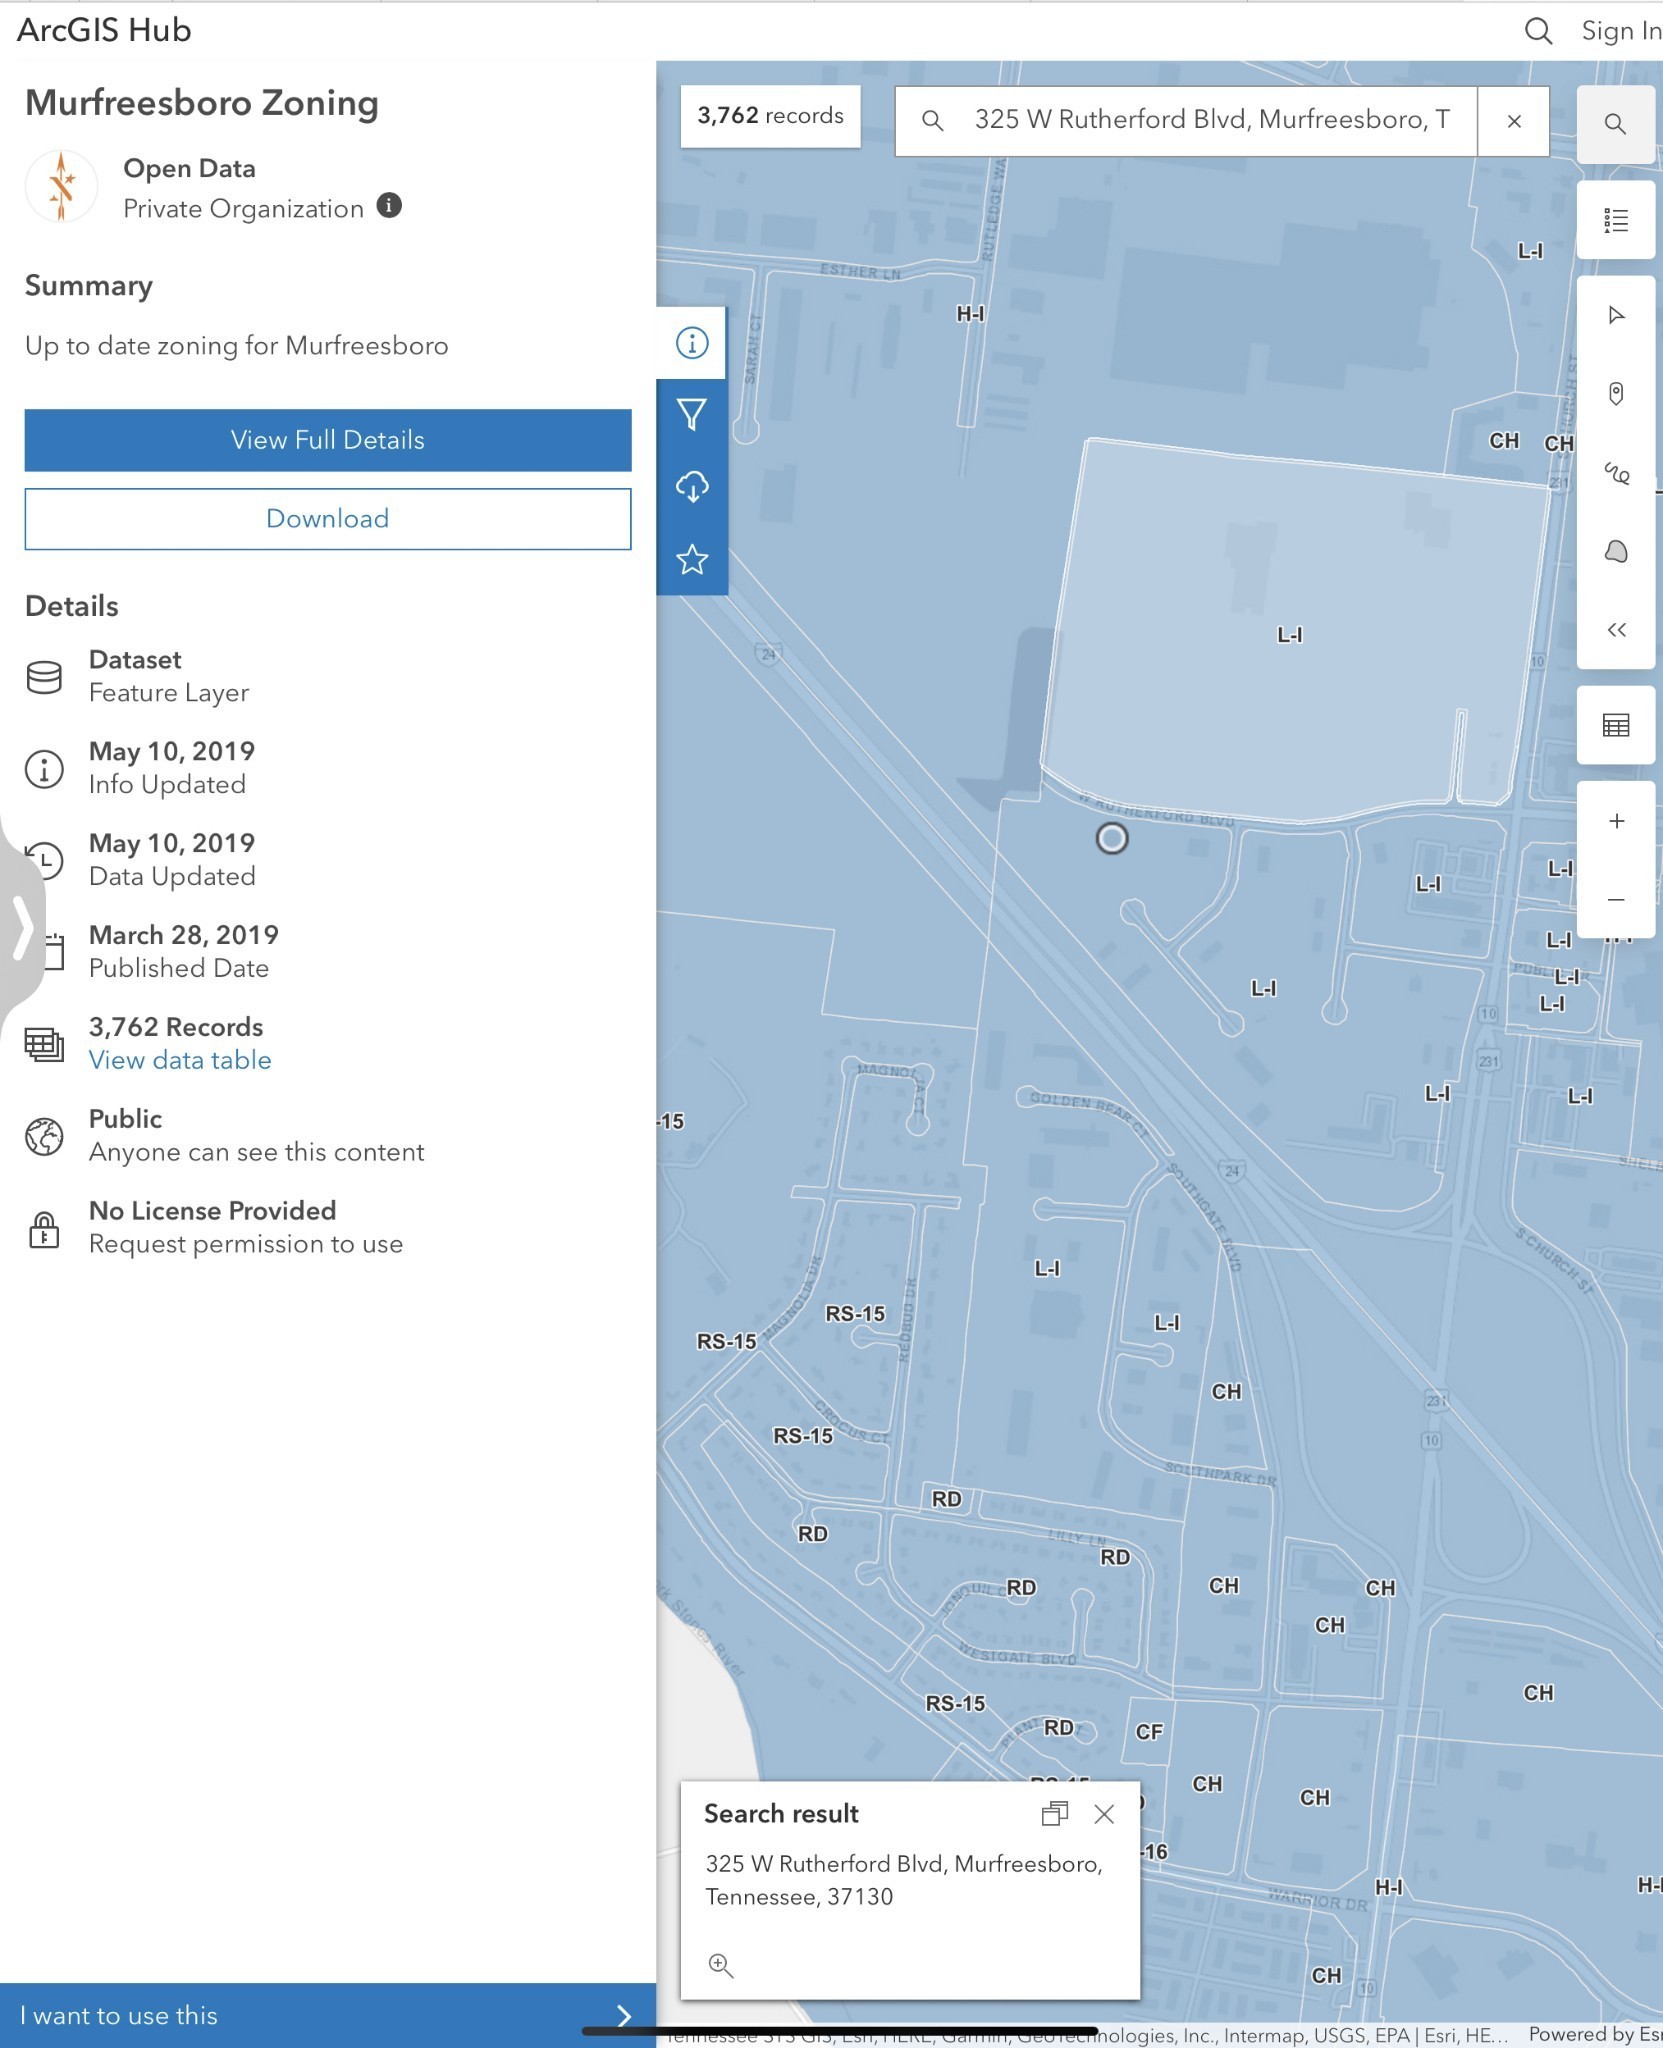This screenshot has height=2048, width=1663.
Task: Choose the point marker draw tool
Action: [x=1615, y=394]
